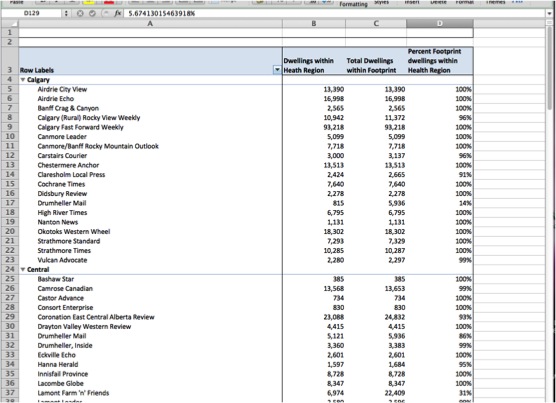This screenshot has height=403, width=556.
Task: Select the Claresholm Local Press label
Action: [x=71, y=174]
